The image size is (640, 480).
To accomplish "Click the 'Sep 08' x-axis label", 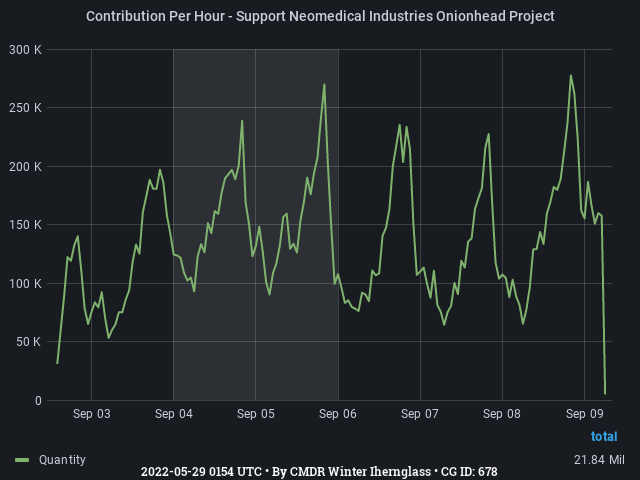I will tap(502, 414).
